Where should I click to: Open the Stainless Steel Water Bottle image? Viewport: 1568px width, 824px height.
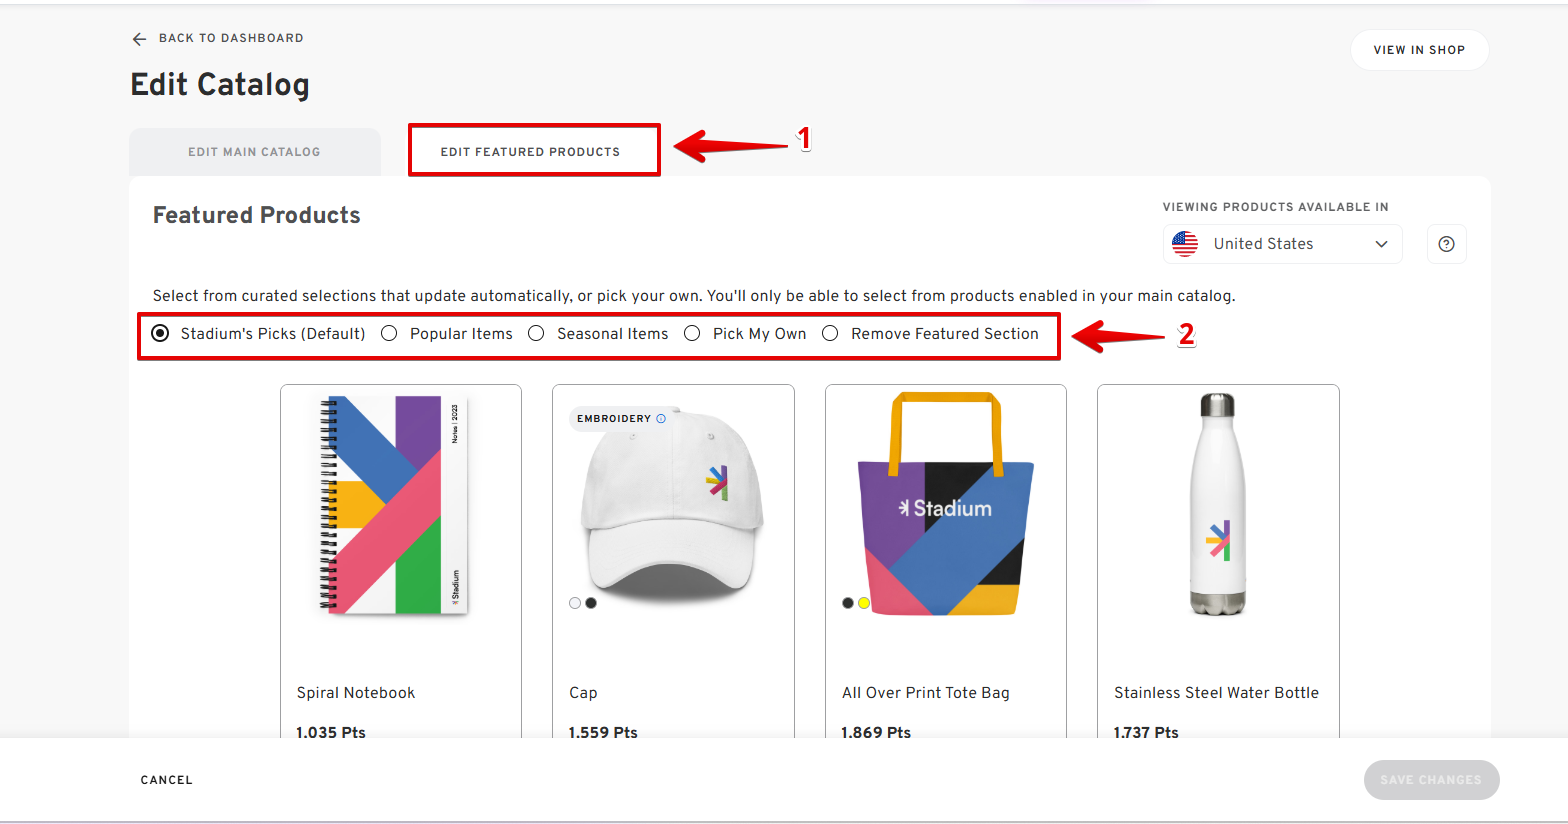(1217, 505)
